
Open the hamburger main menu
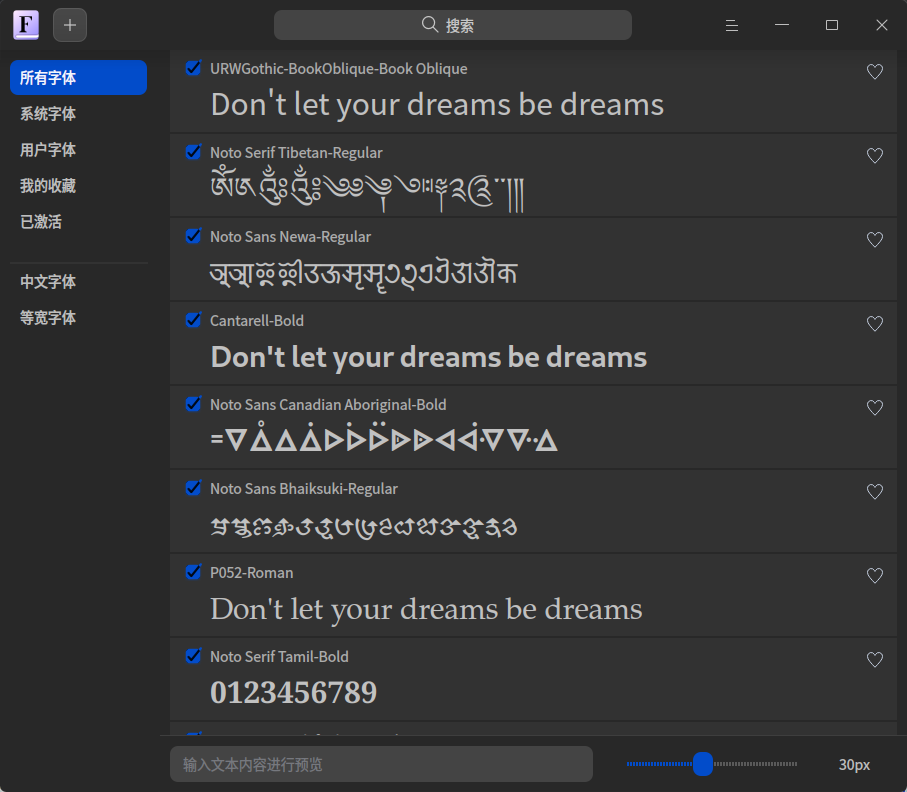pyautogui.click(x=732, y=25)
